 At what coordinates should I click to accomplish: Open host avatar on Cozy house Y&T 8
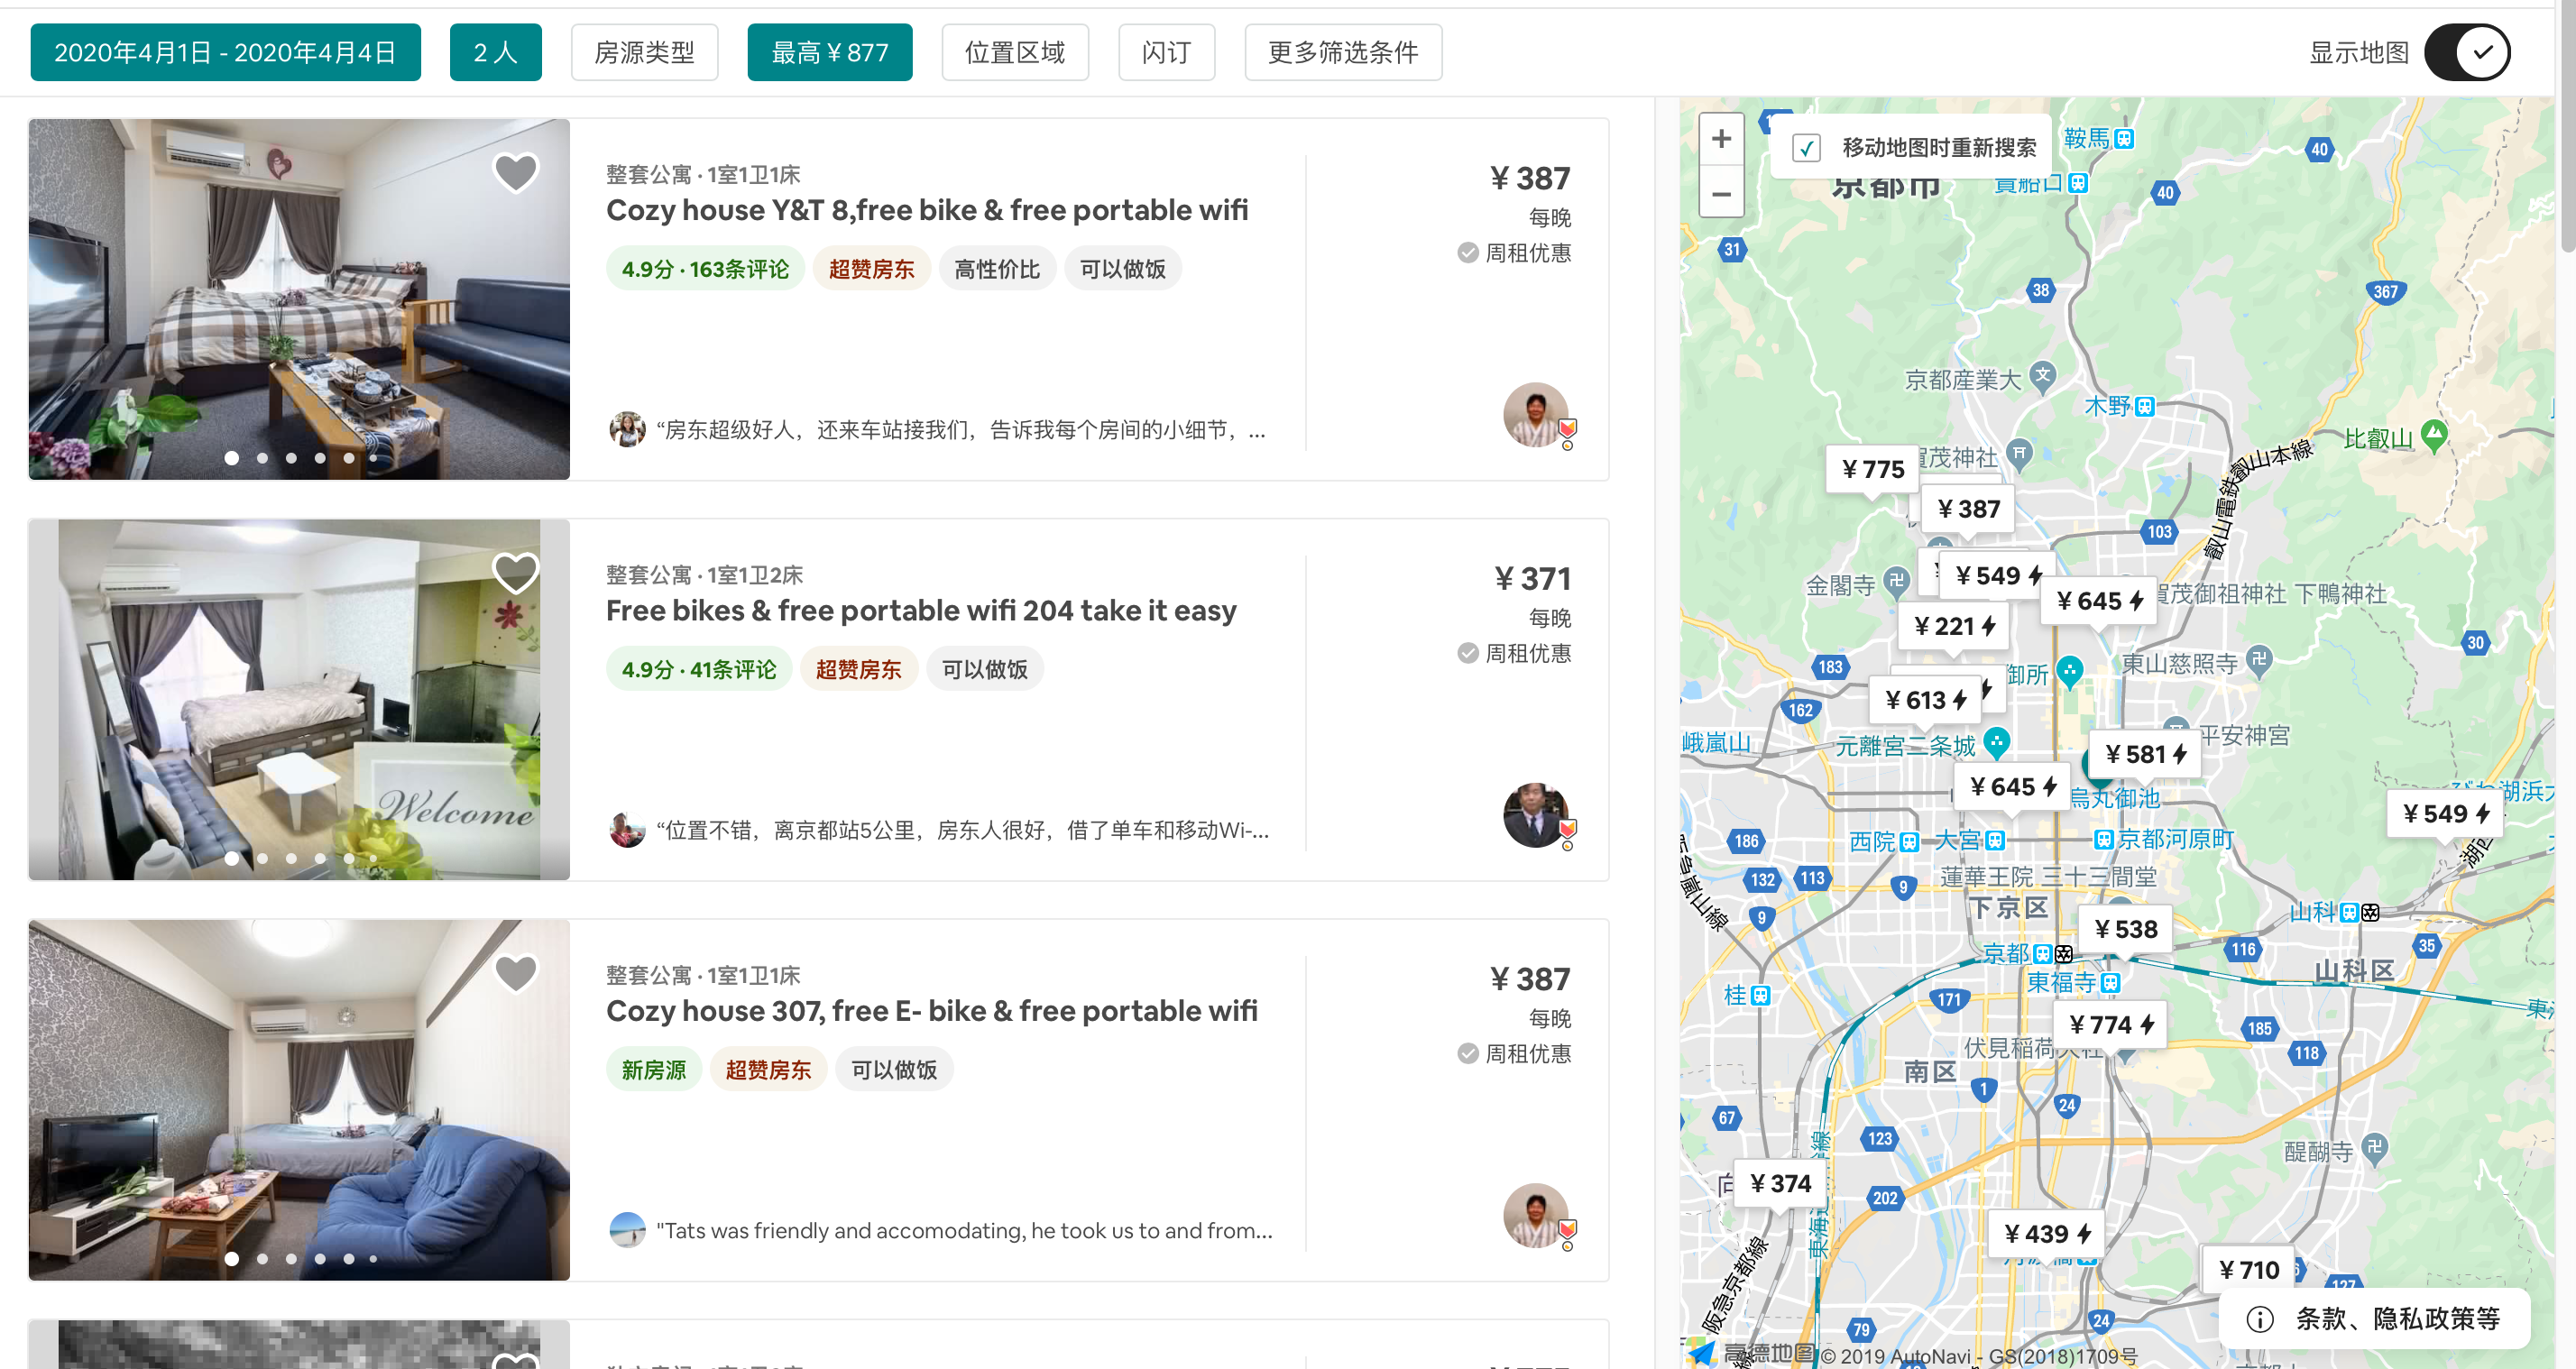(x=1535, y=414)
